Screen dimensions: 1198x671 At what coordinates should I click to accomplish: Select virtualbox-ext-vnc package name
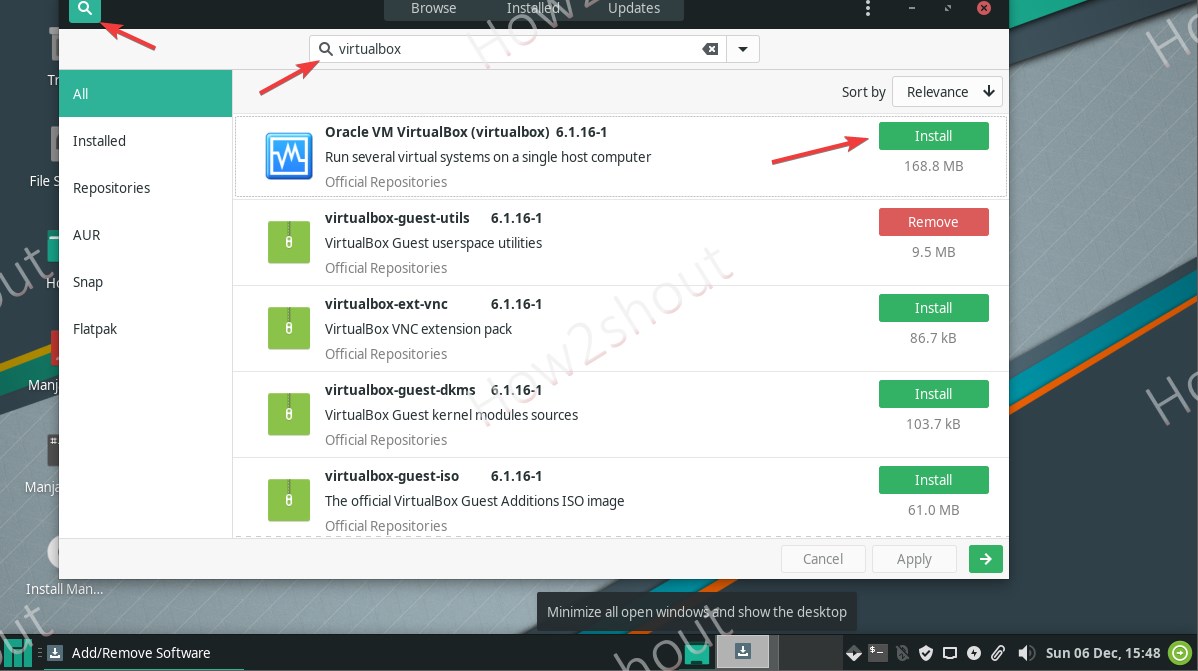pyautogui.click(x=387, y=303)
